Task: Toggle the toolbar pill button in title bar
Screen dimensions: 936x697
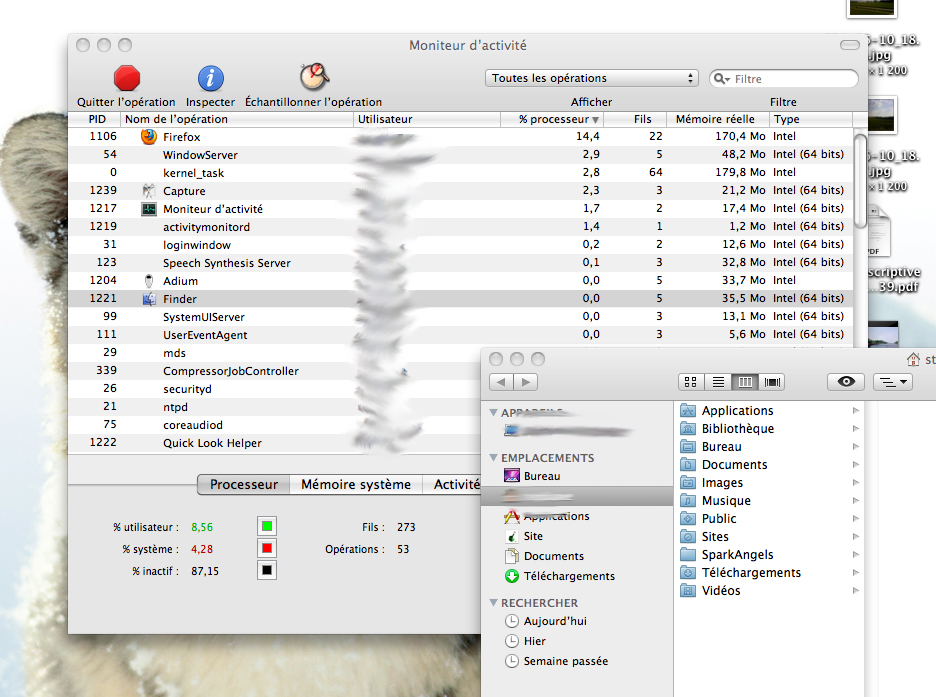Action: [x=849, y=45]
